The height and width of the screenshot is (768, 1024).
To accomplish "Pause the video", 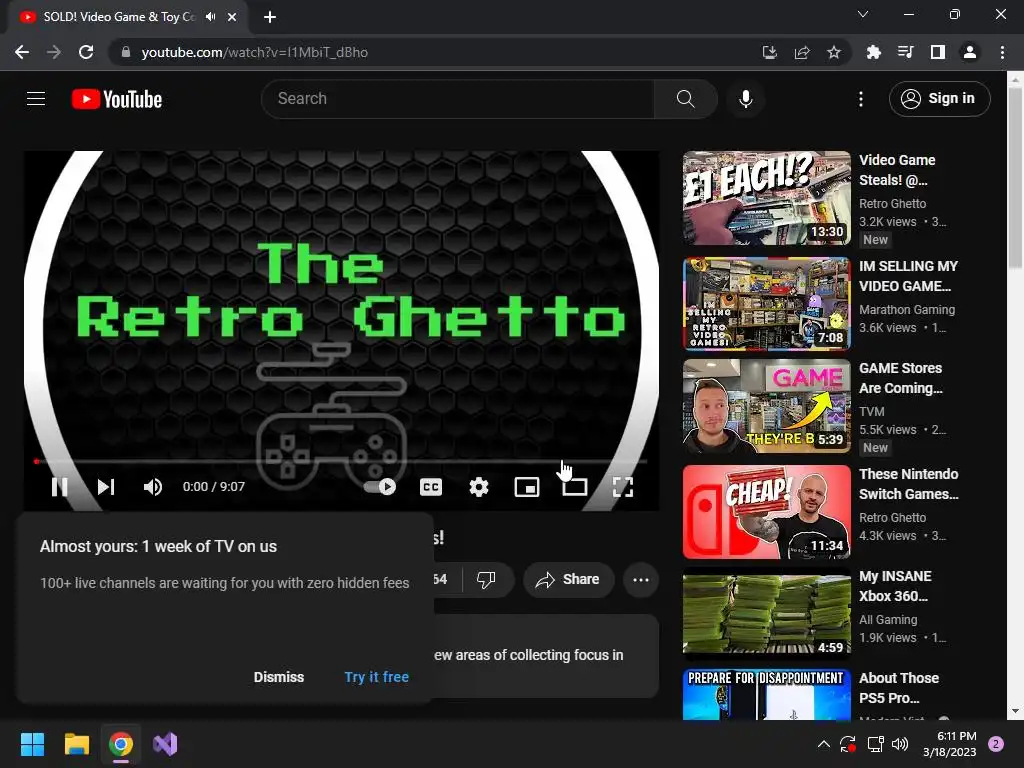I will pos(59,487).
